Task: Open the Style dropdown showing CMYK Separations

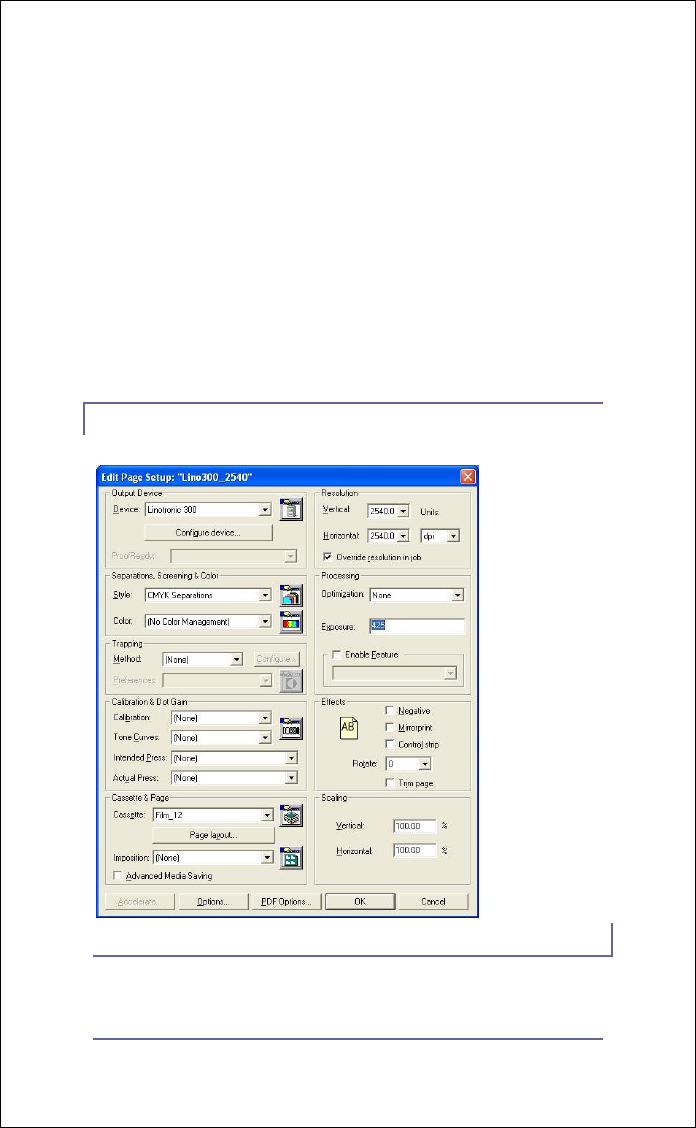Action: tap(208, 595)
